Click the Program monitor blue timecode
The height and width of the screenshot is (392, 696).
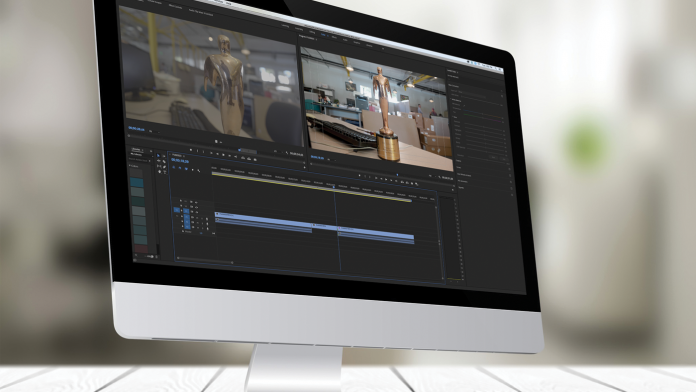317,157
